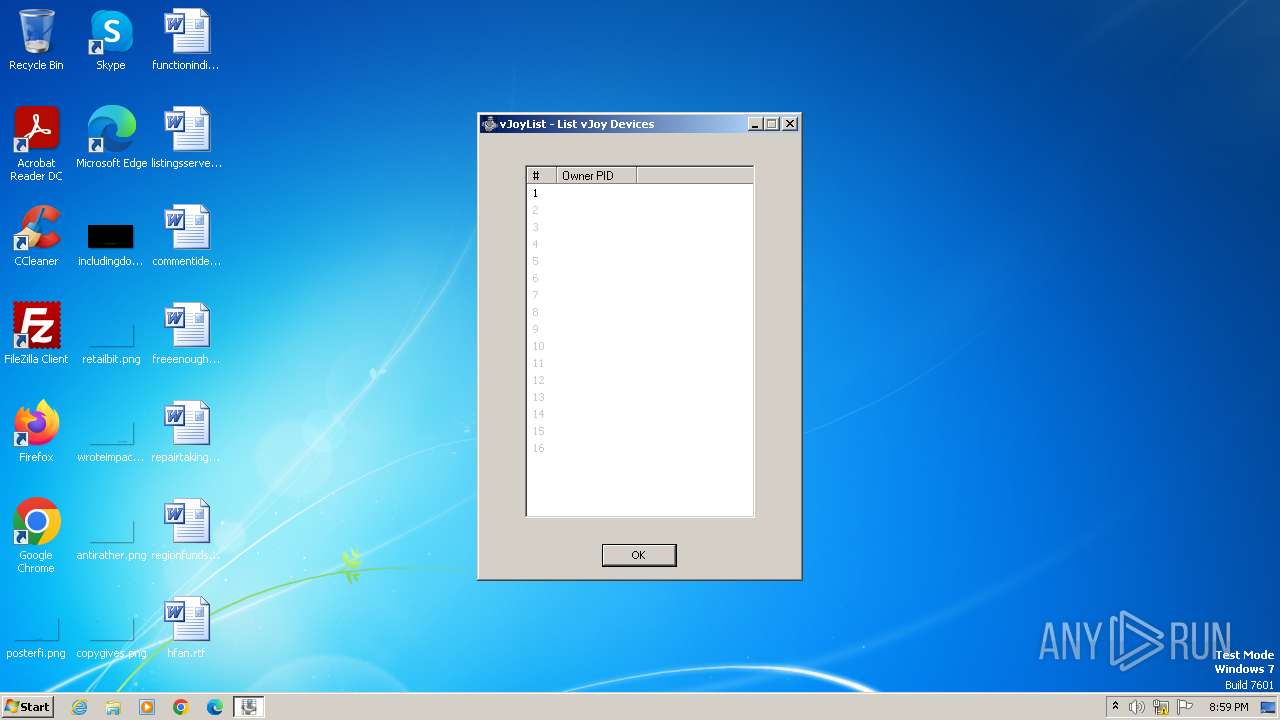The height and width of the screenshot is (720, 1280).
Task: Open FileZilla Client desktop shortcut
Action: 36,334
